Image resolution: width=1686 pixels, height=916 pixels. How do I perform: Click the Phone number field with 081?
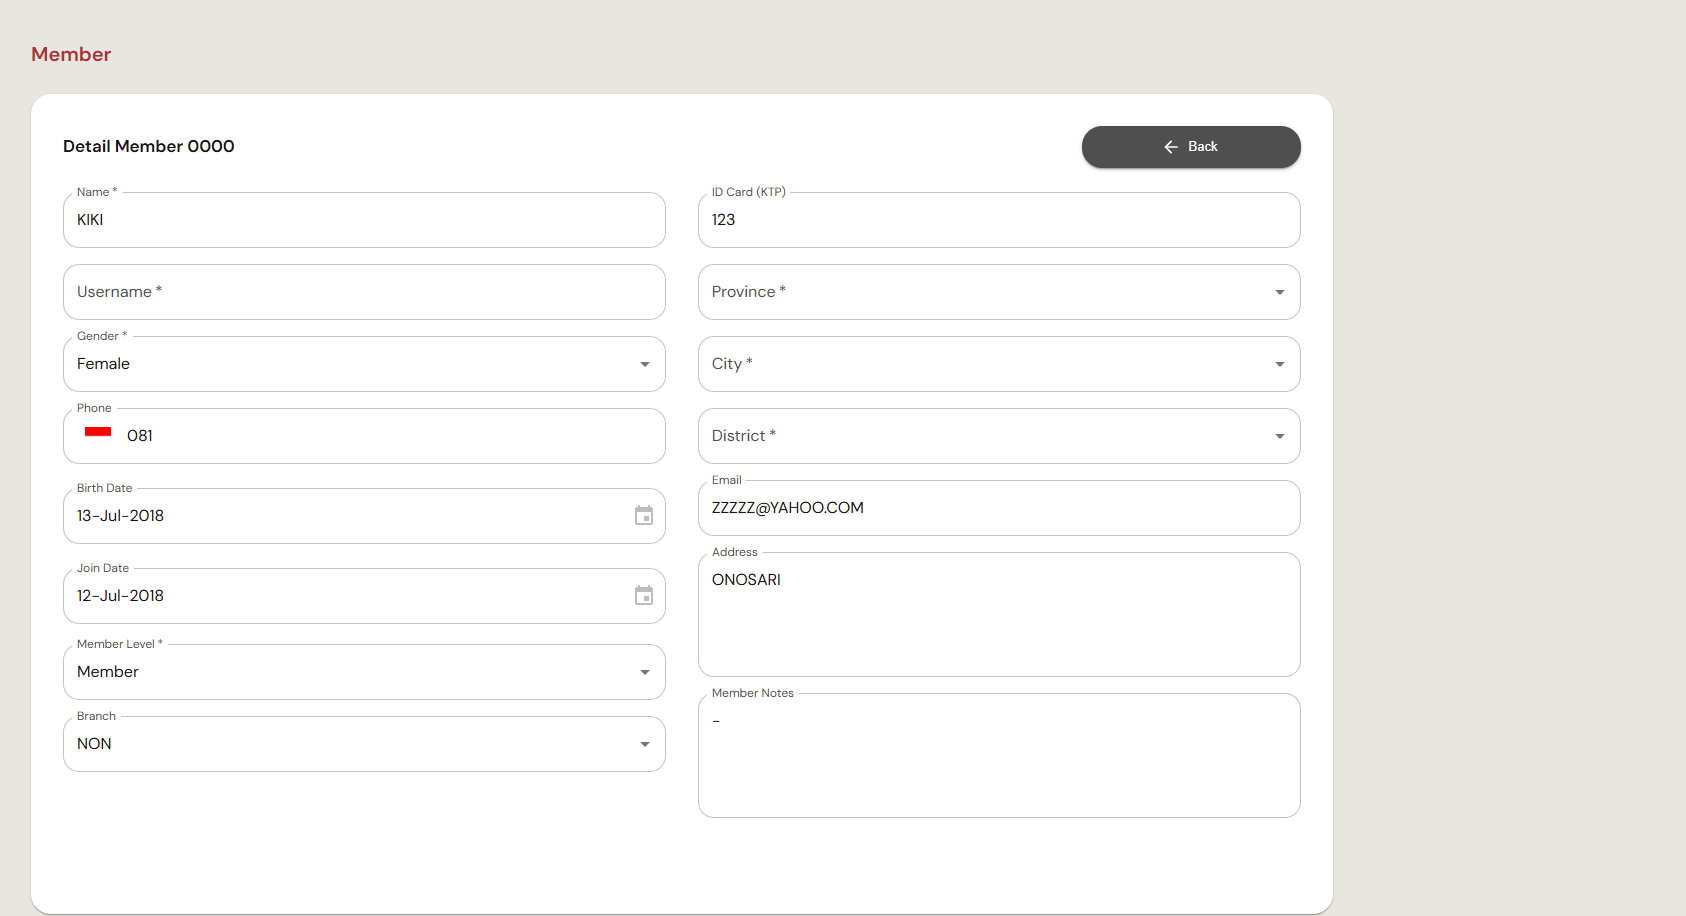pos(364,436)
